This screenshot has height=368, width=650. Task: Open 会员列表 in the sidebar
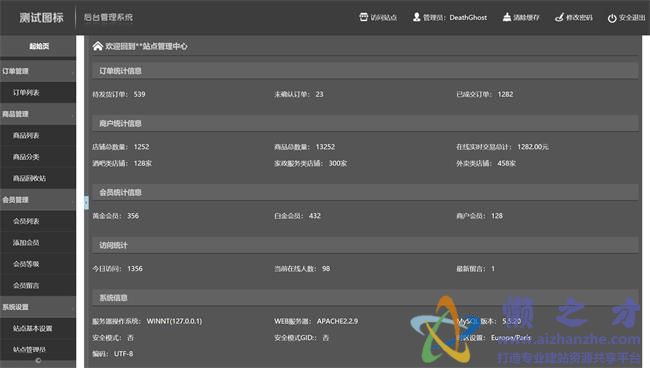pyautogui.click(x=38, y=221)
